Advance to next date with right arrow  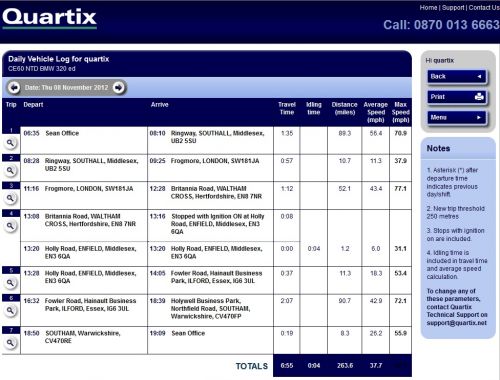(x=119, y=88)
